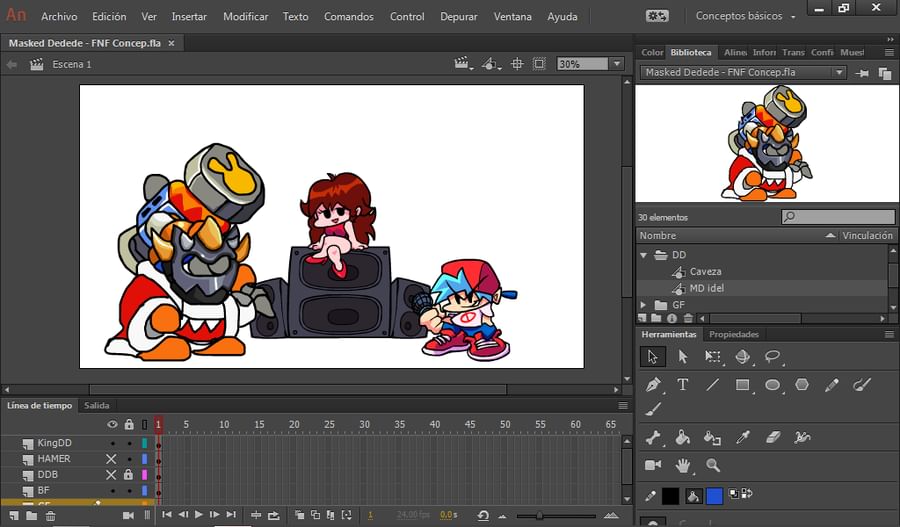
Task: Open the Modificar menu
Action: [246, 17]
